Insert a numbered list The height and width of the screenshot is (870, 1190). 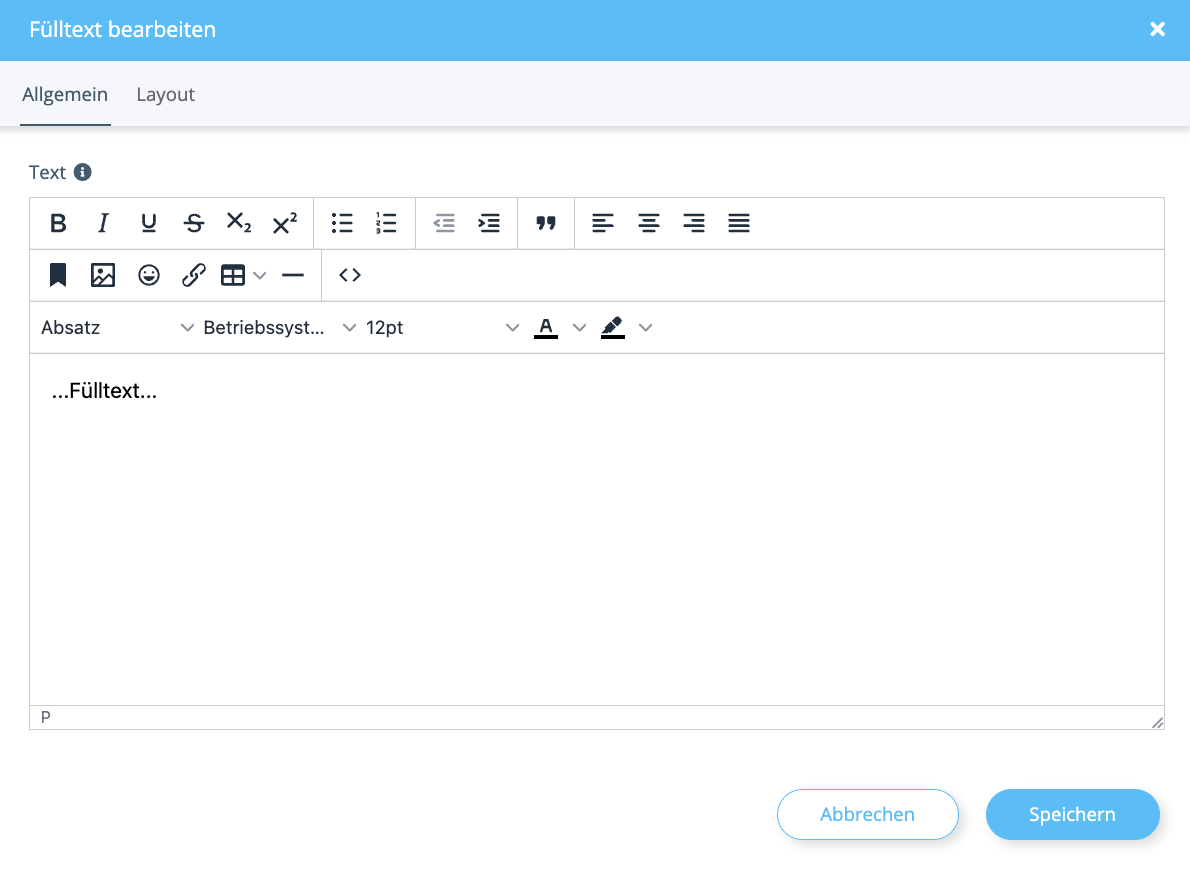click(386, 223)
